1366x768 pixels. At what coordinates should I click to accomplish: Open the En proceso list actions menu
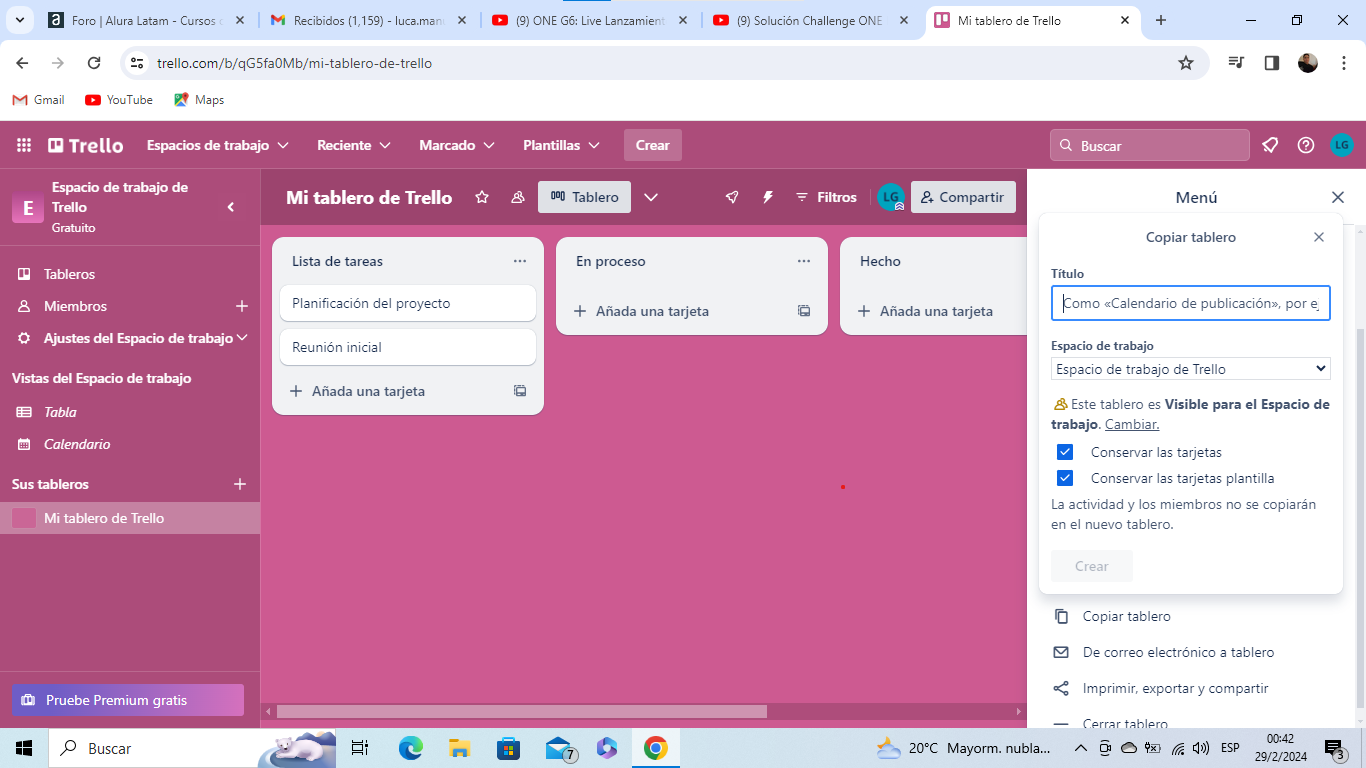804,261
